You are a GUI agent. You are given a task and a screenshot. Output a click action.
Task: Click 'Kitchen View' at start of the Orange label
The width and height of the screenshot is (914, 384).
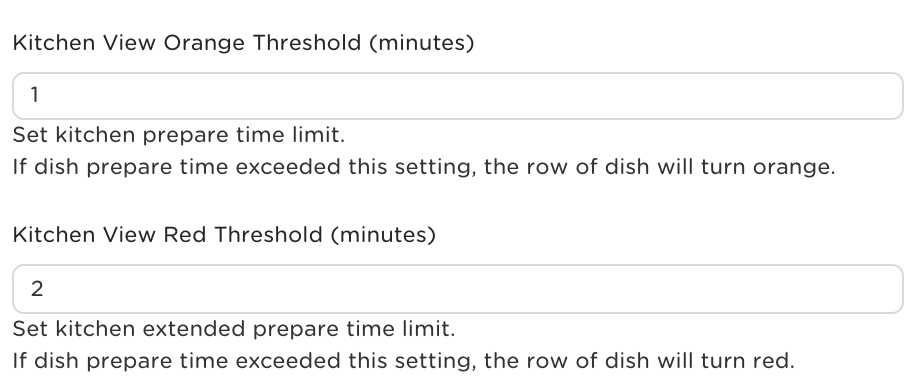tap(85, 43)
